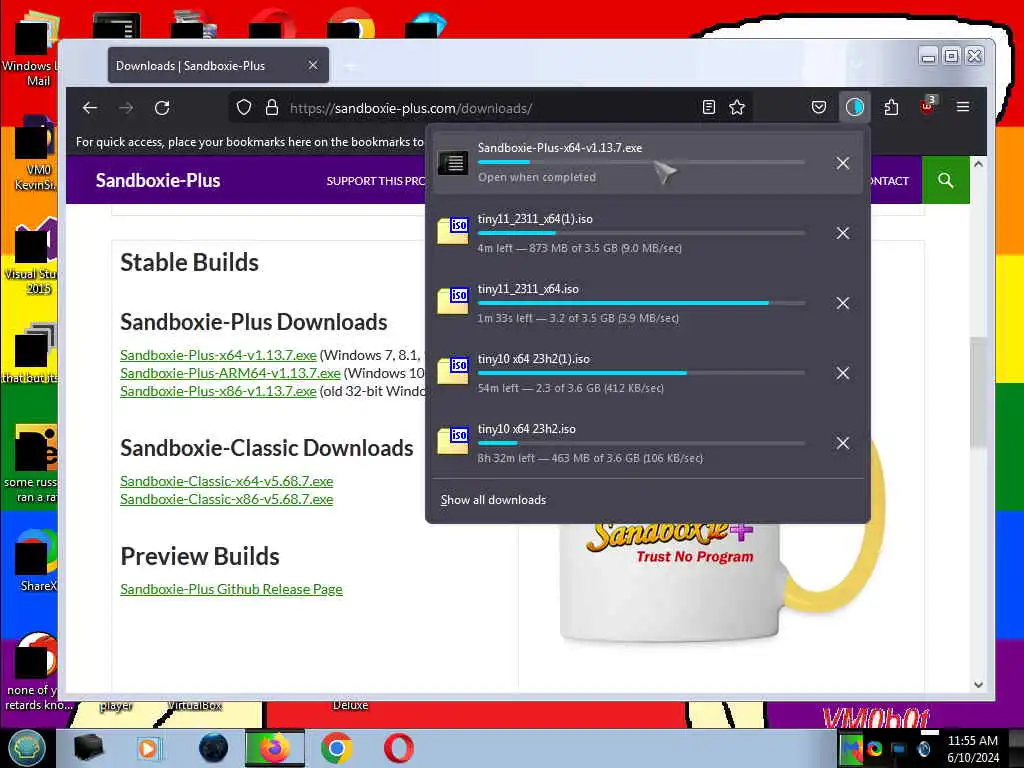Open Firefox application hamburger menu
Screen dimensions: 1024x768
(x=963, y=107)
